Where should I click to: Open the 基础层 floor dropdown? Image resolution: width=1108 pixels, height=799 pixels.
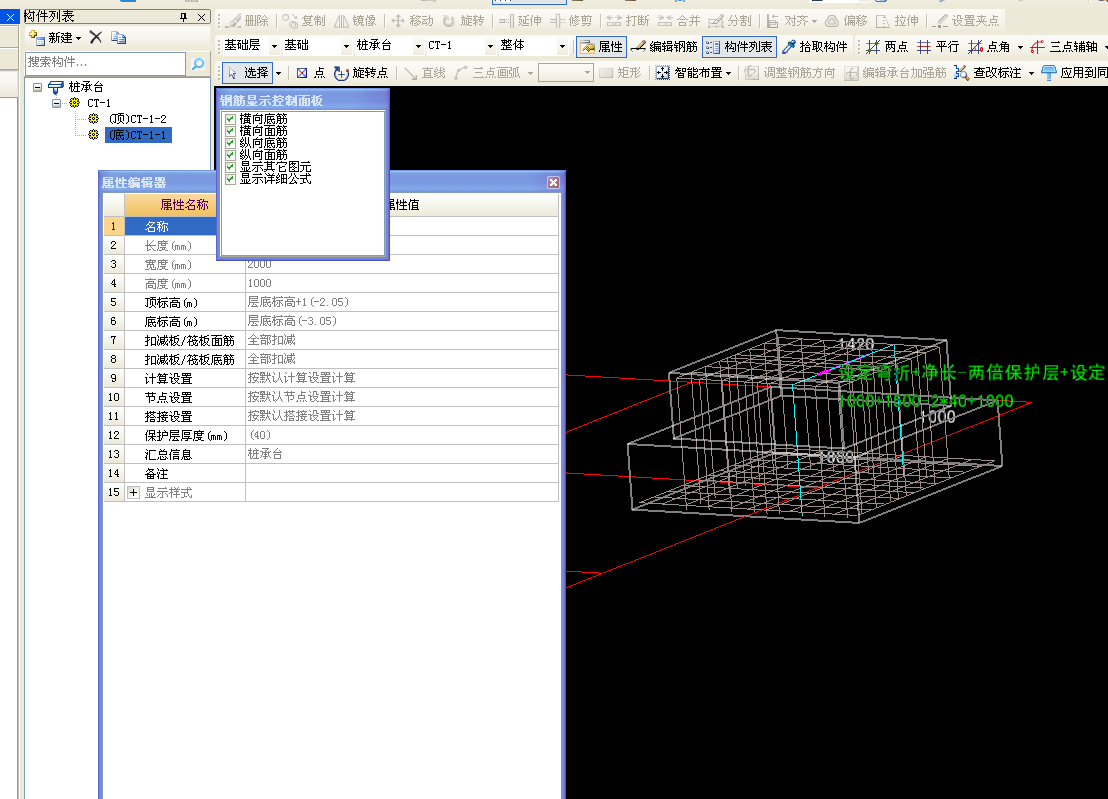(274, 47)
